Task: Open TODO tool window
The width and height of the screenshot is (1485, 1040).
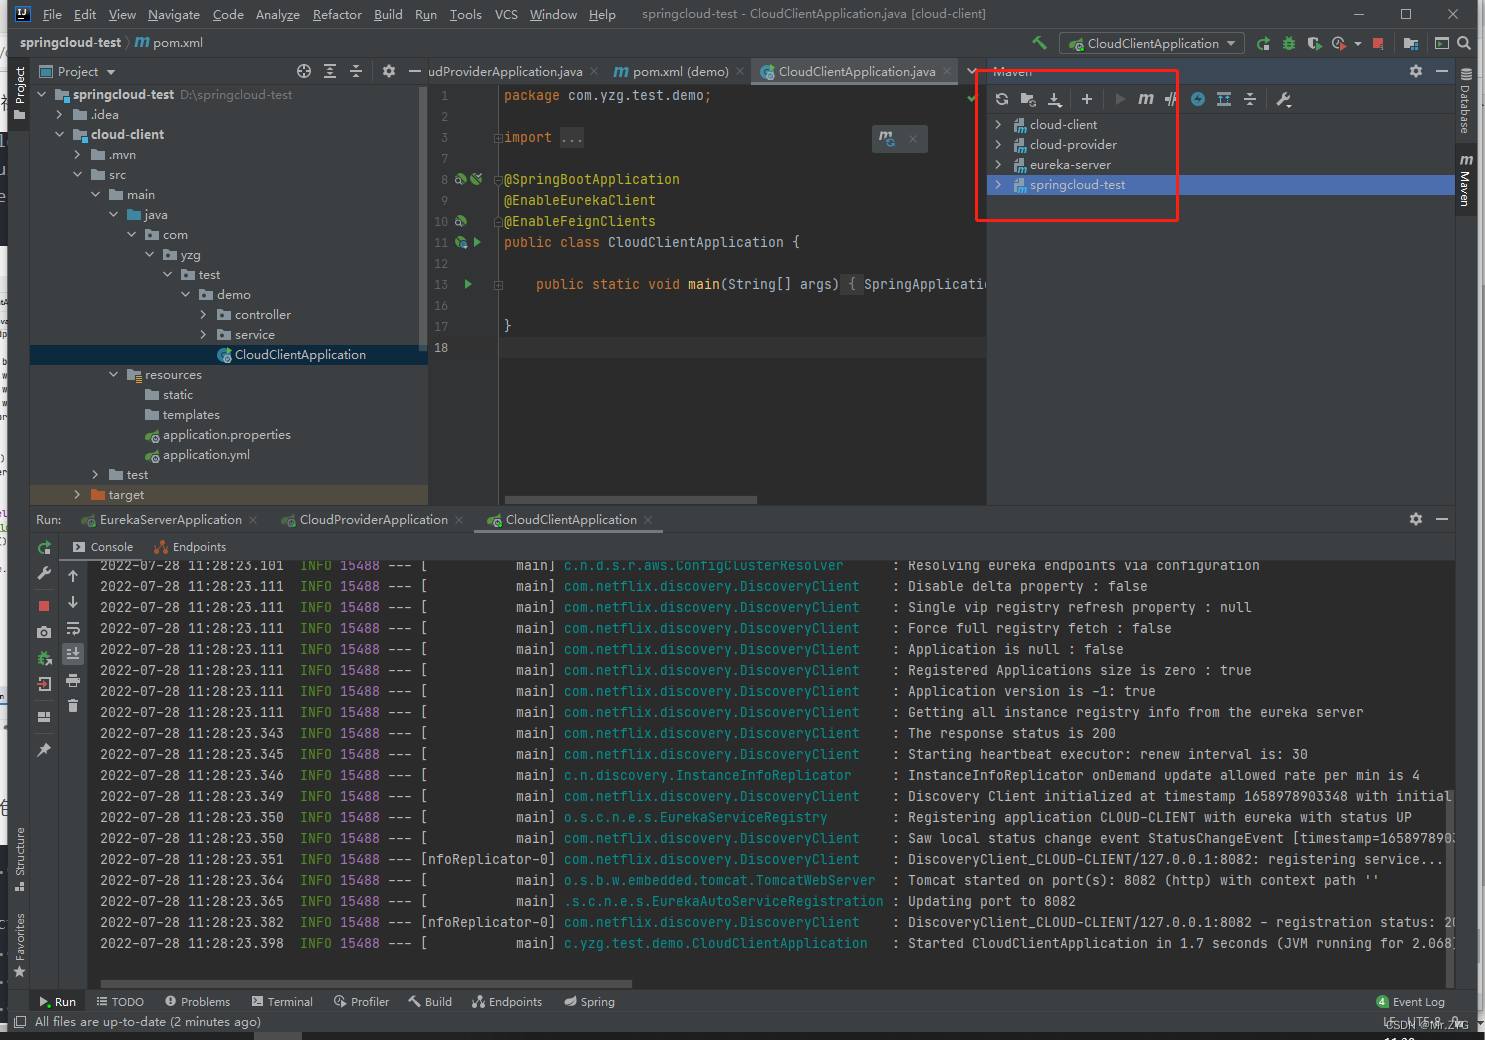Action: (120, 1001)
